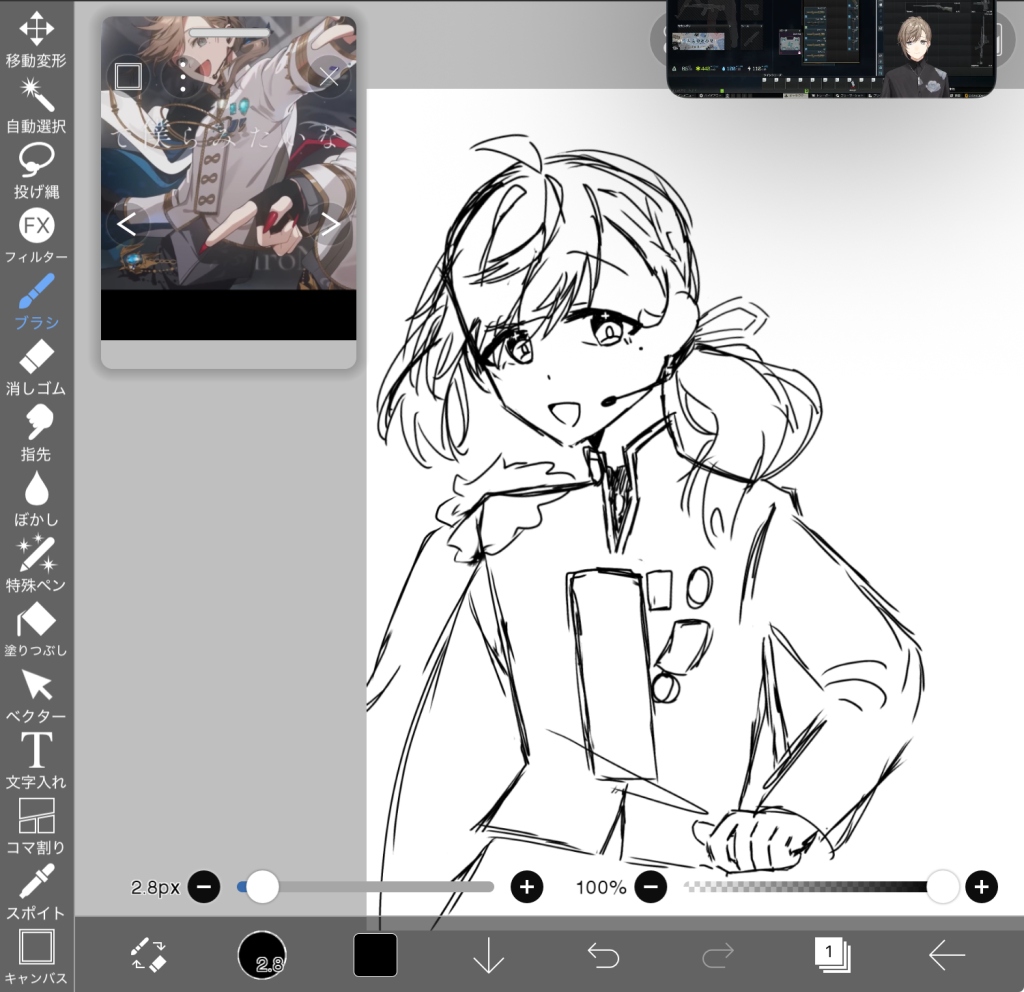Select the コマ割り frame divider tool
Viewport: 1024px width, 992px height.
point(36,826)
